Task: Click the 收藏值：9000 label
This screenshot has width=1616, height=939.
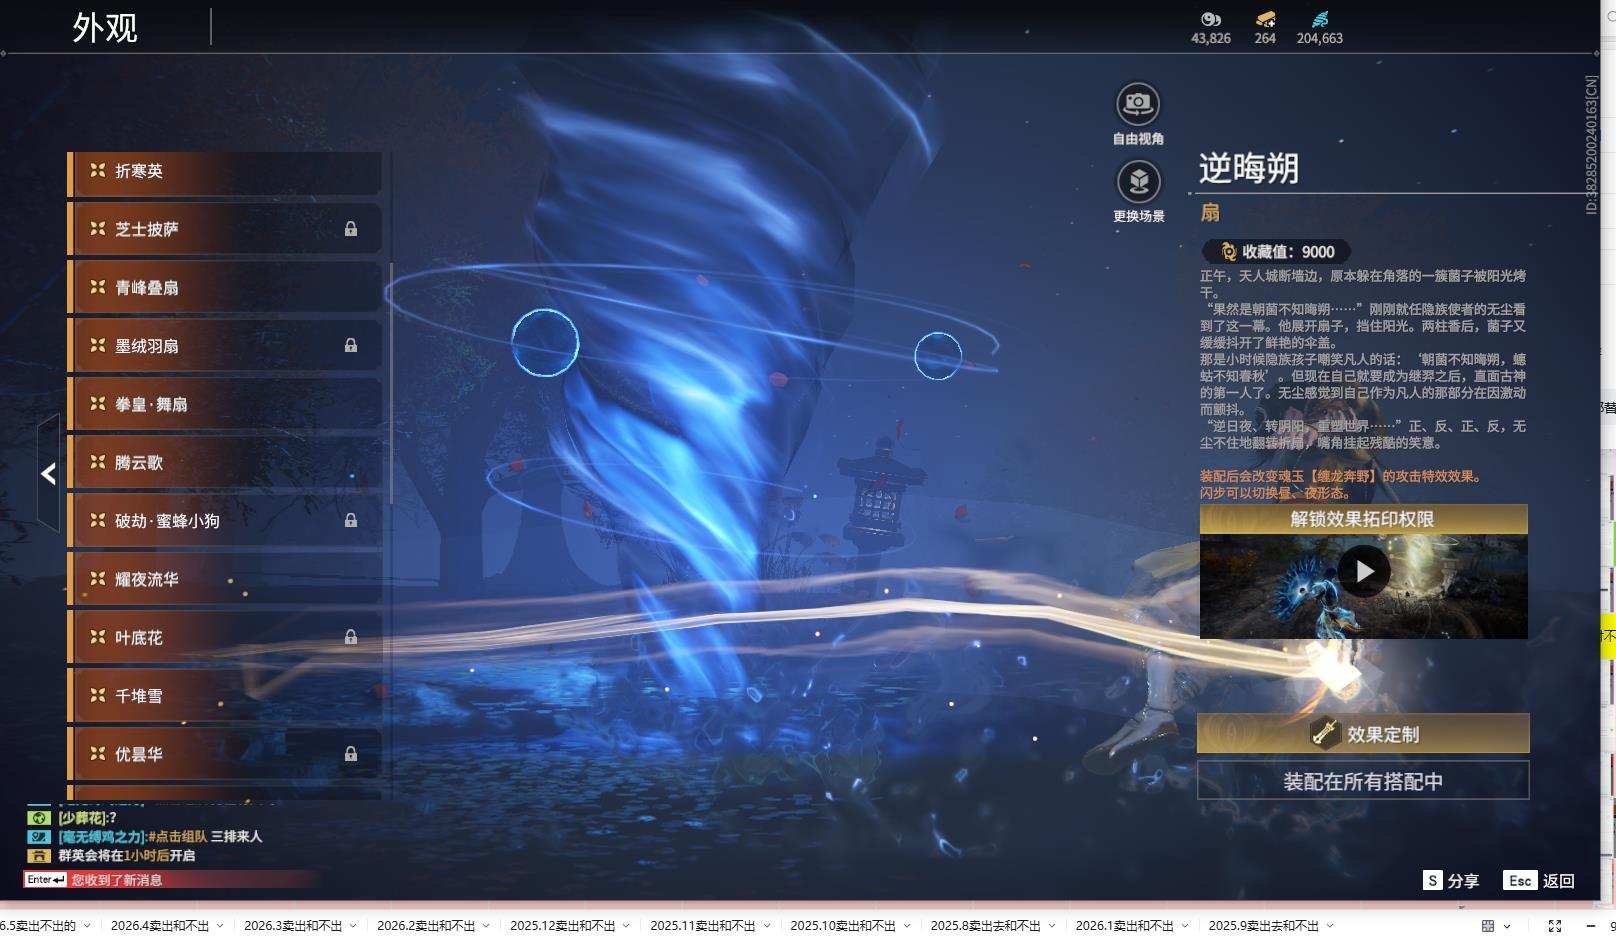Action: [1288, 252]
